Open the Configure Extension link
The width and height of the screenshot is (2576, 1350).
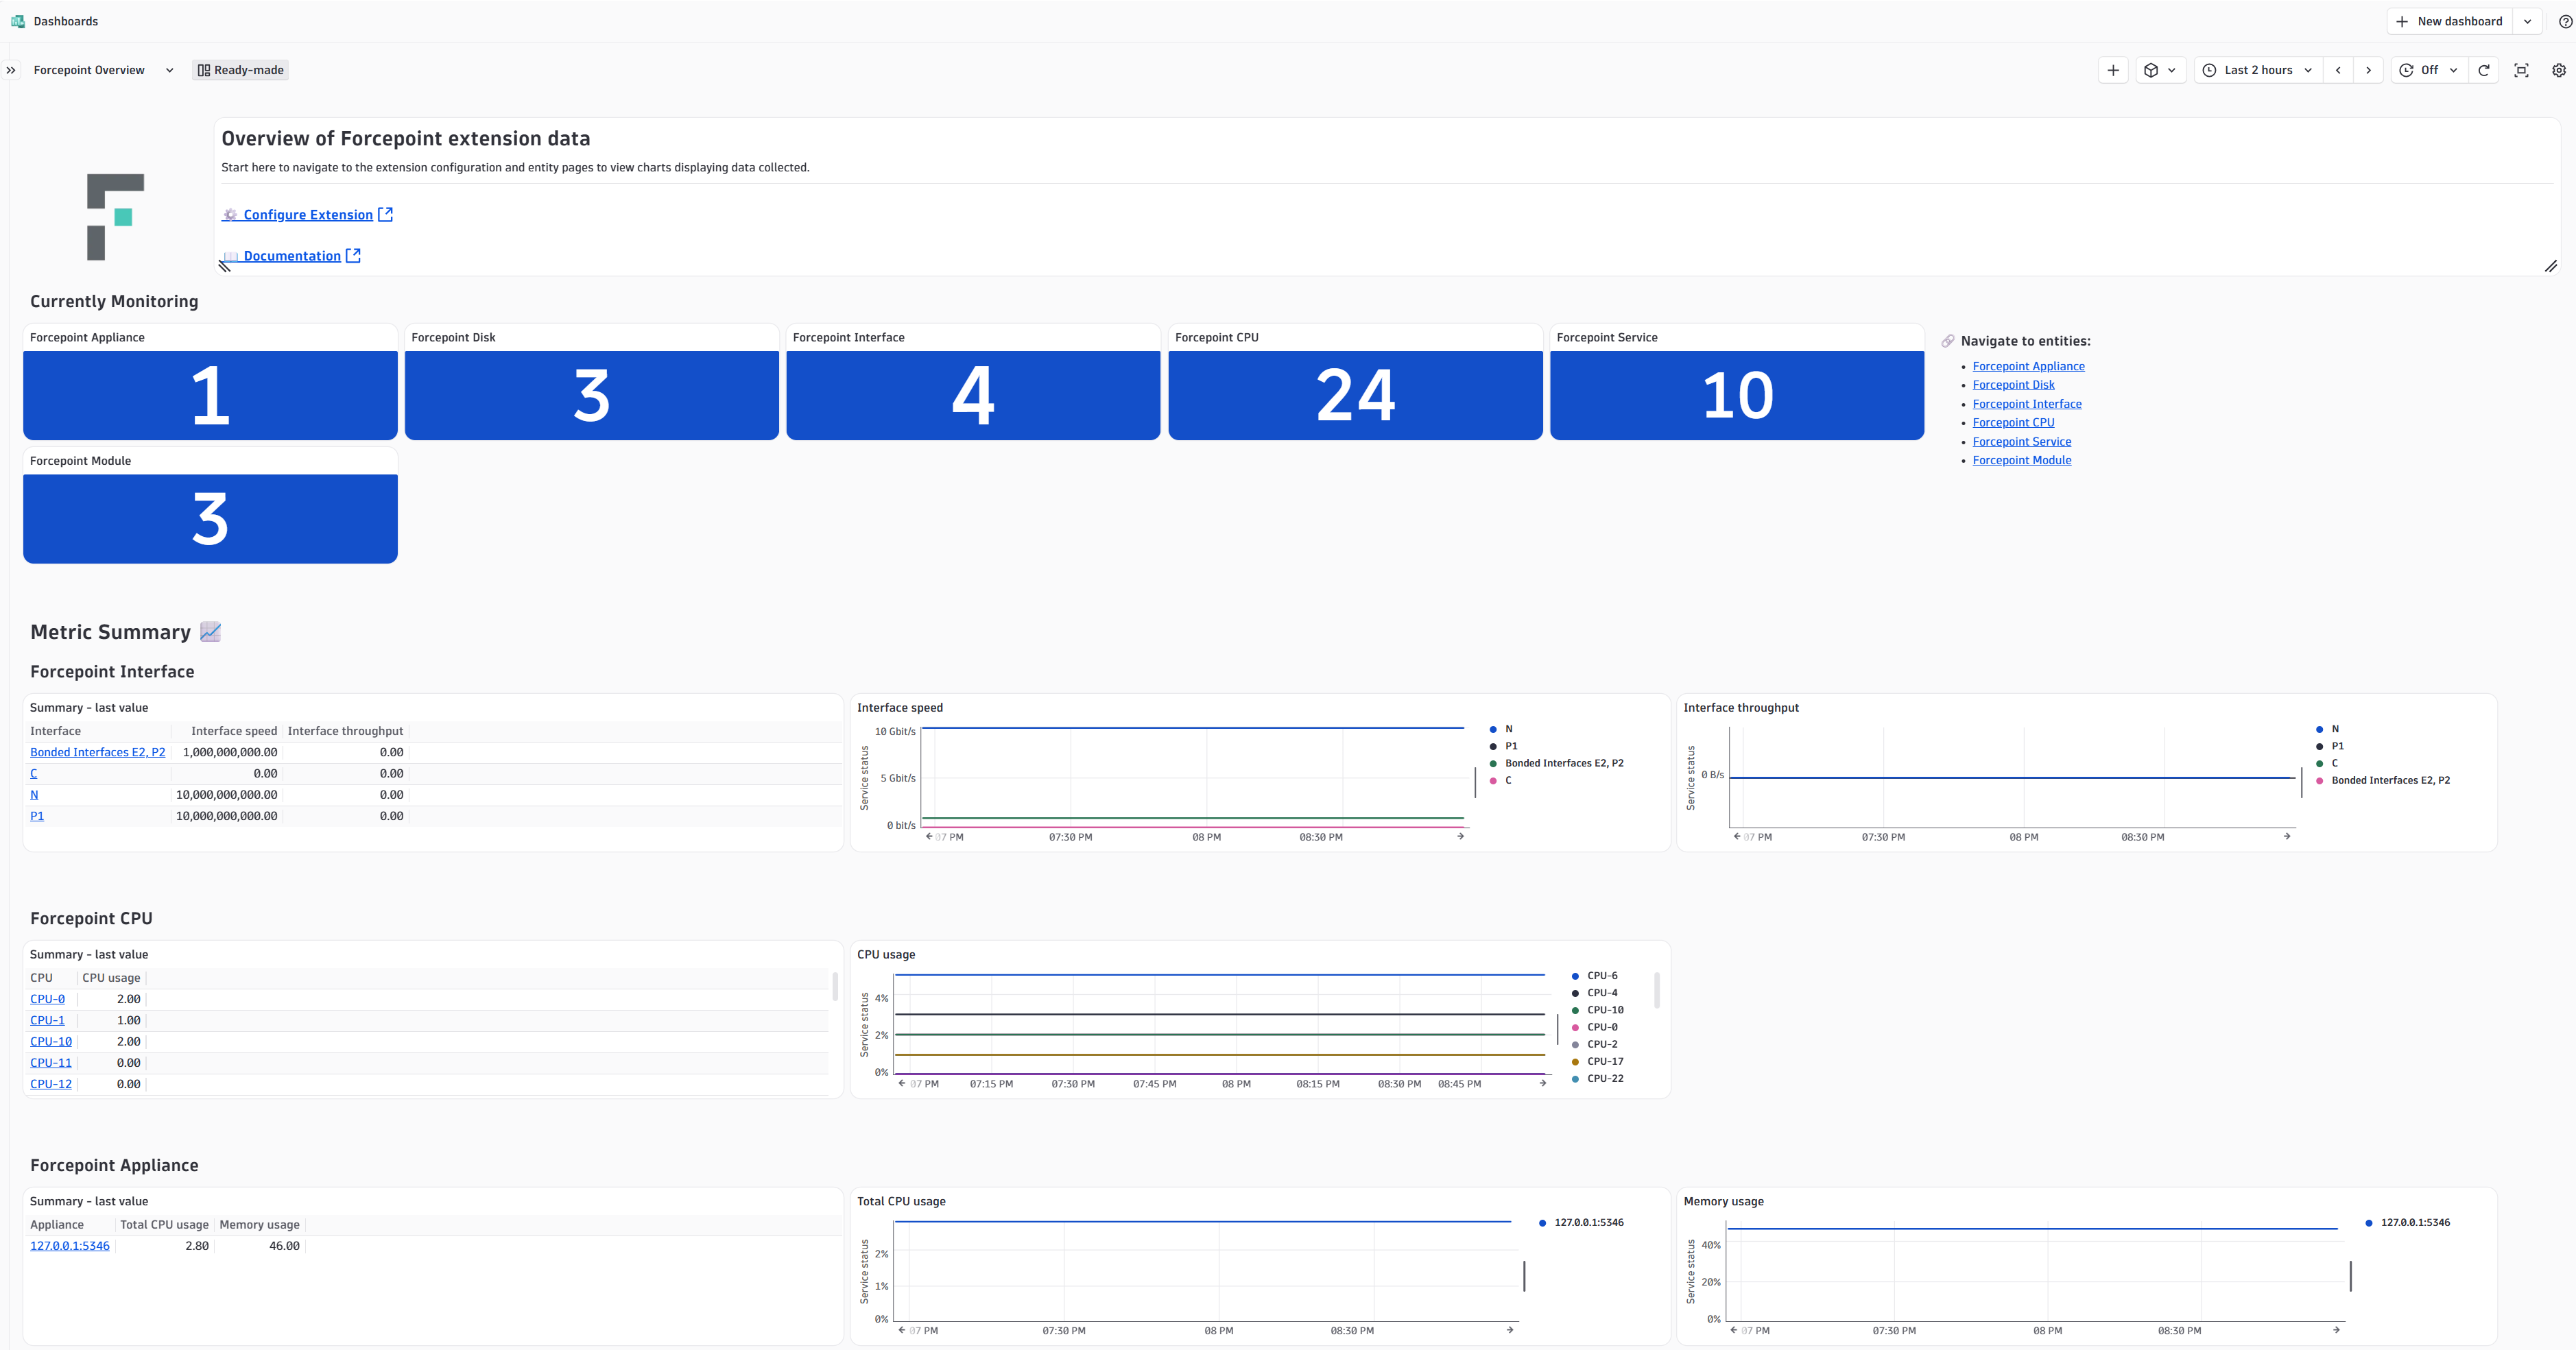pos(308,215)
